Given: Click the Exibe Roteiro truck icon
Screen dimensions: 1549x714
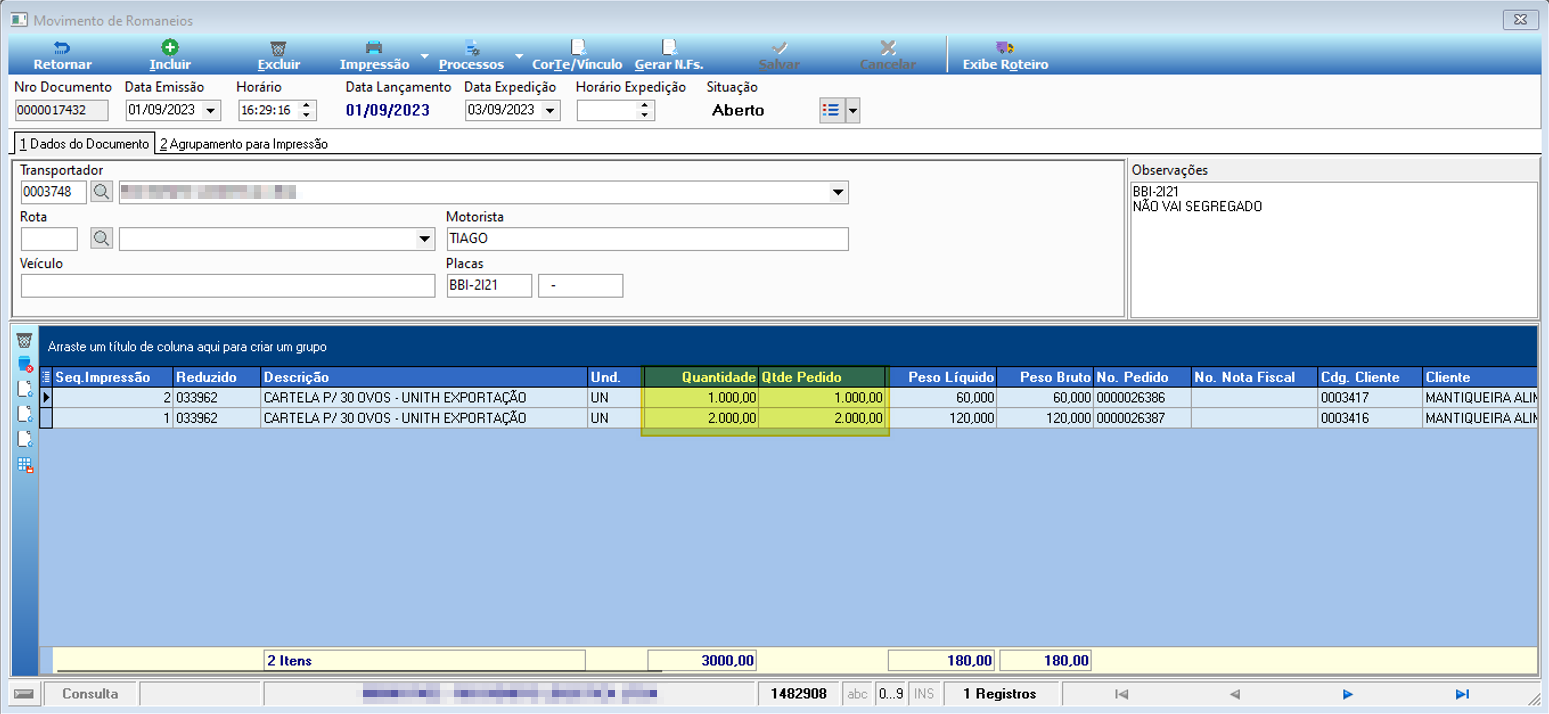Looking at the screenshot, I should pos(1005,48).
